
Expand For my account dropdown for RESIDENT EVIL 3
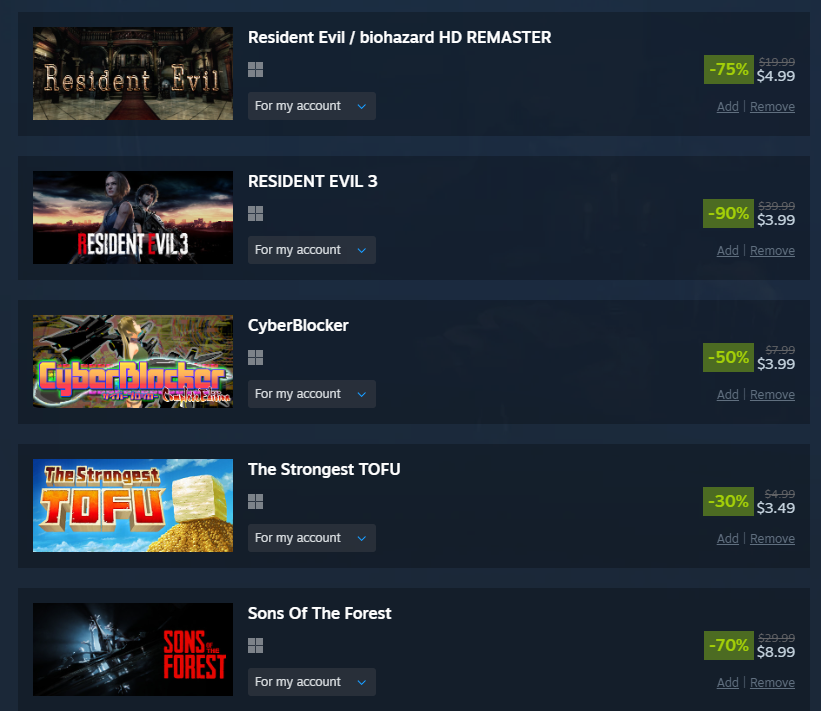(x=312, y=250)
